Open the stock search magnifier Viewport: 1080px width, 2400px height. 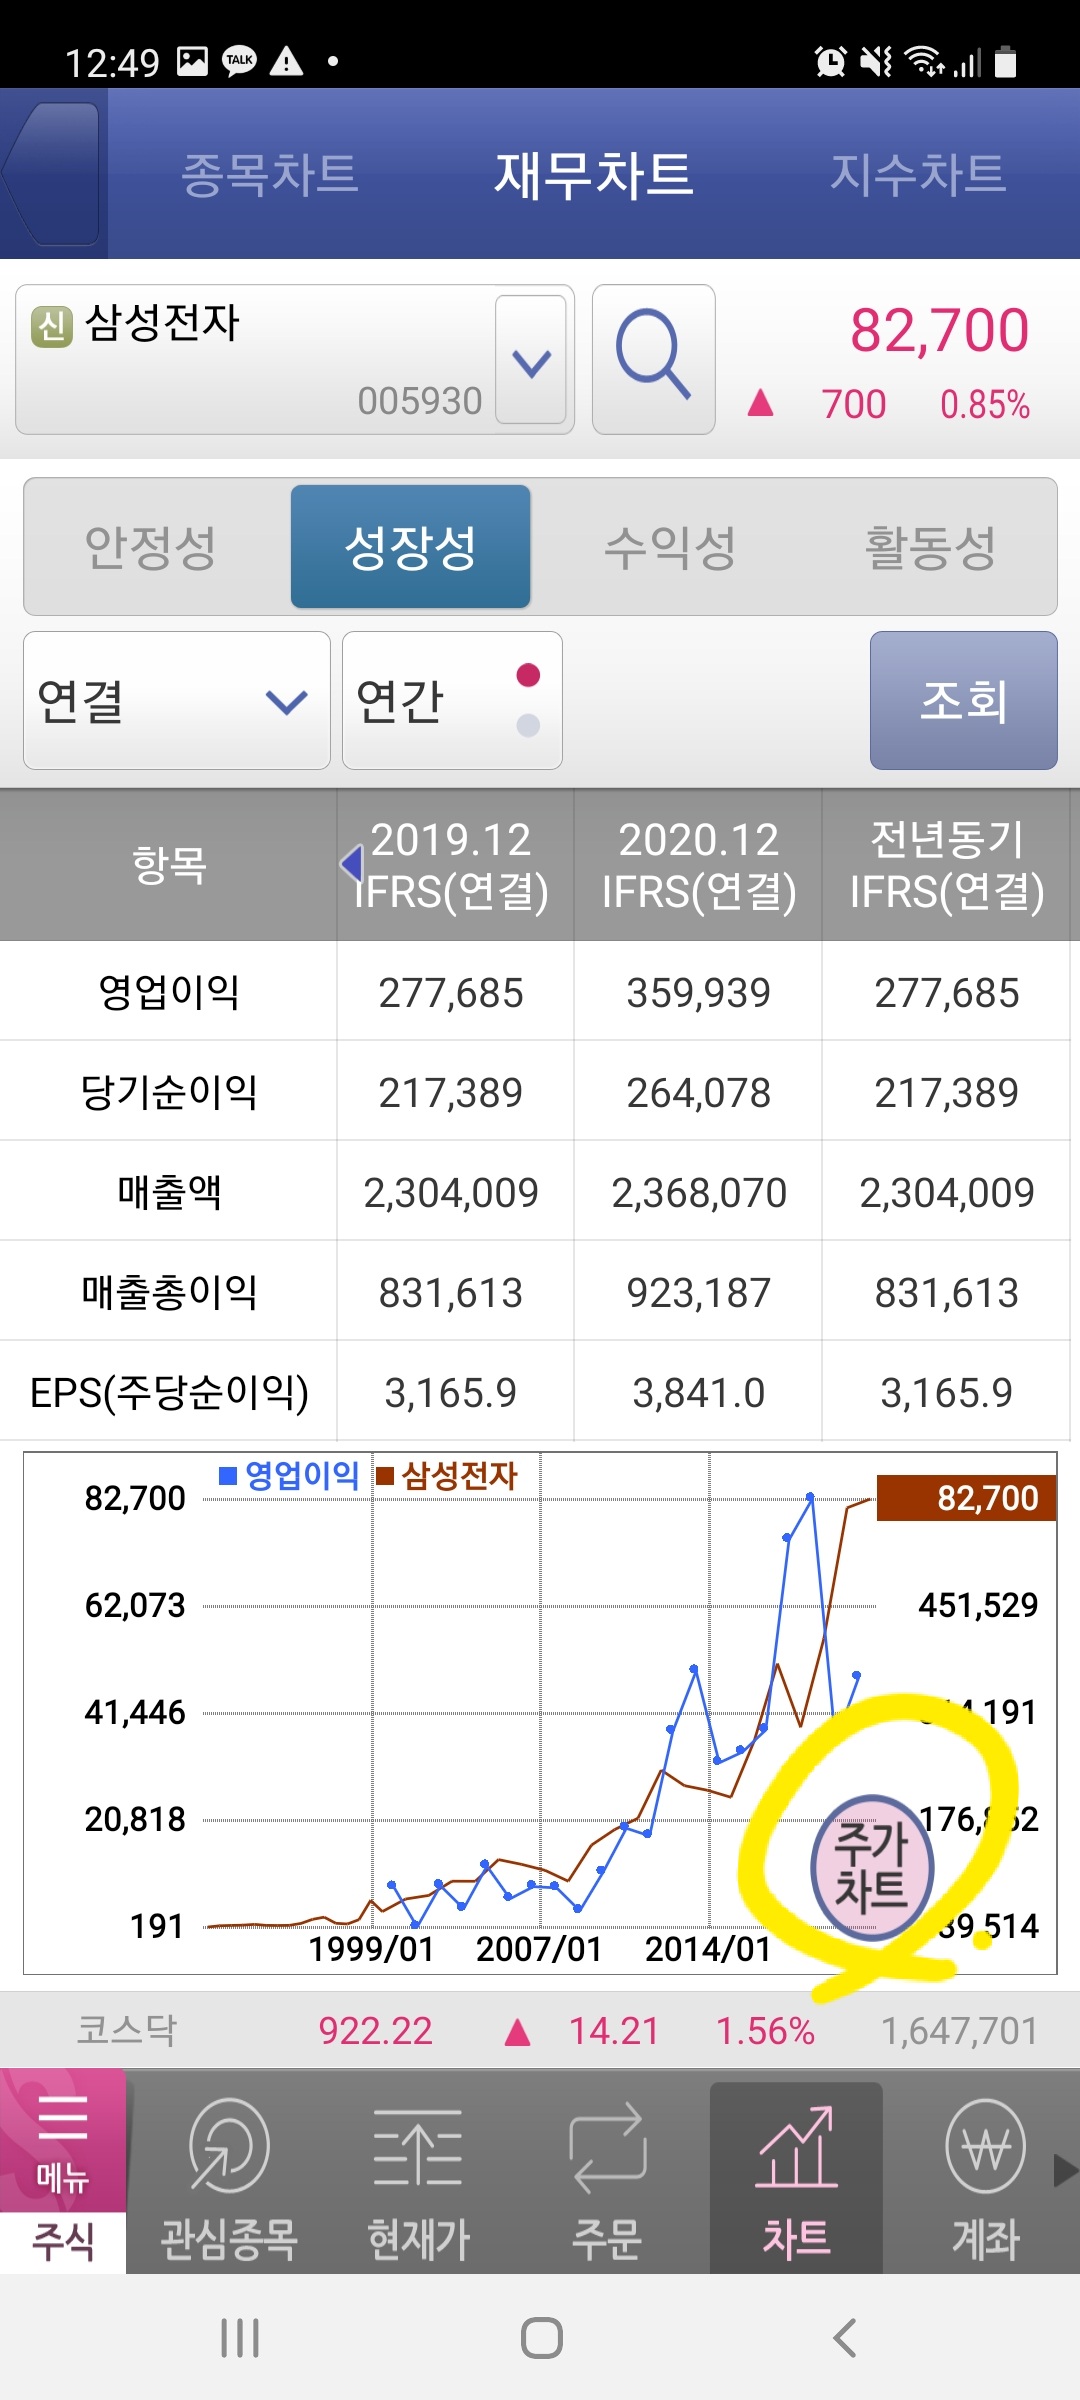(653, 359)
